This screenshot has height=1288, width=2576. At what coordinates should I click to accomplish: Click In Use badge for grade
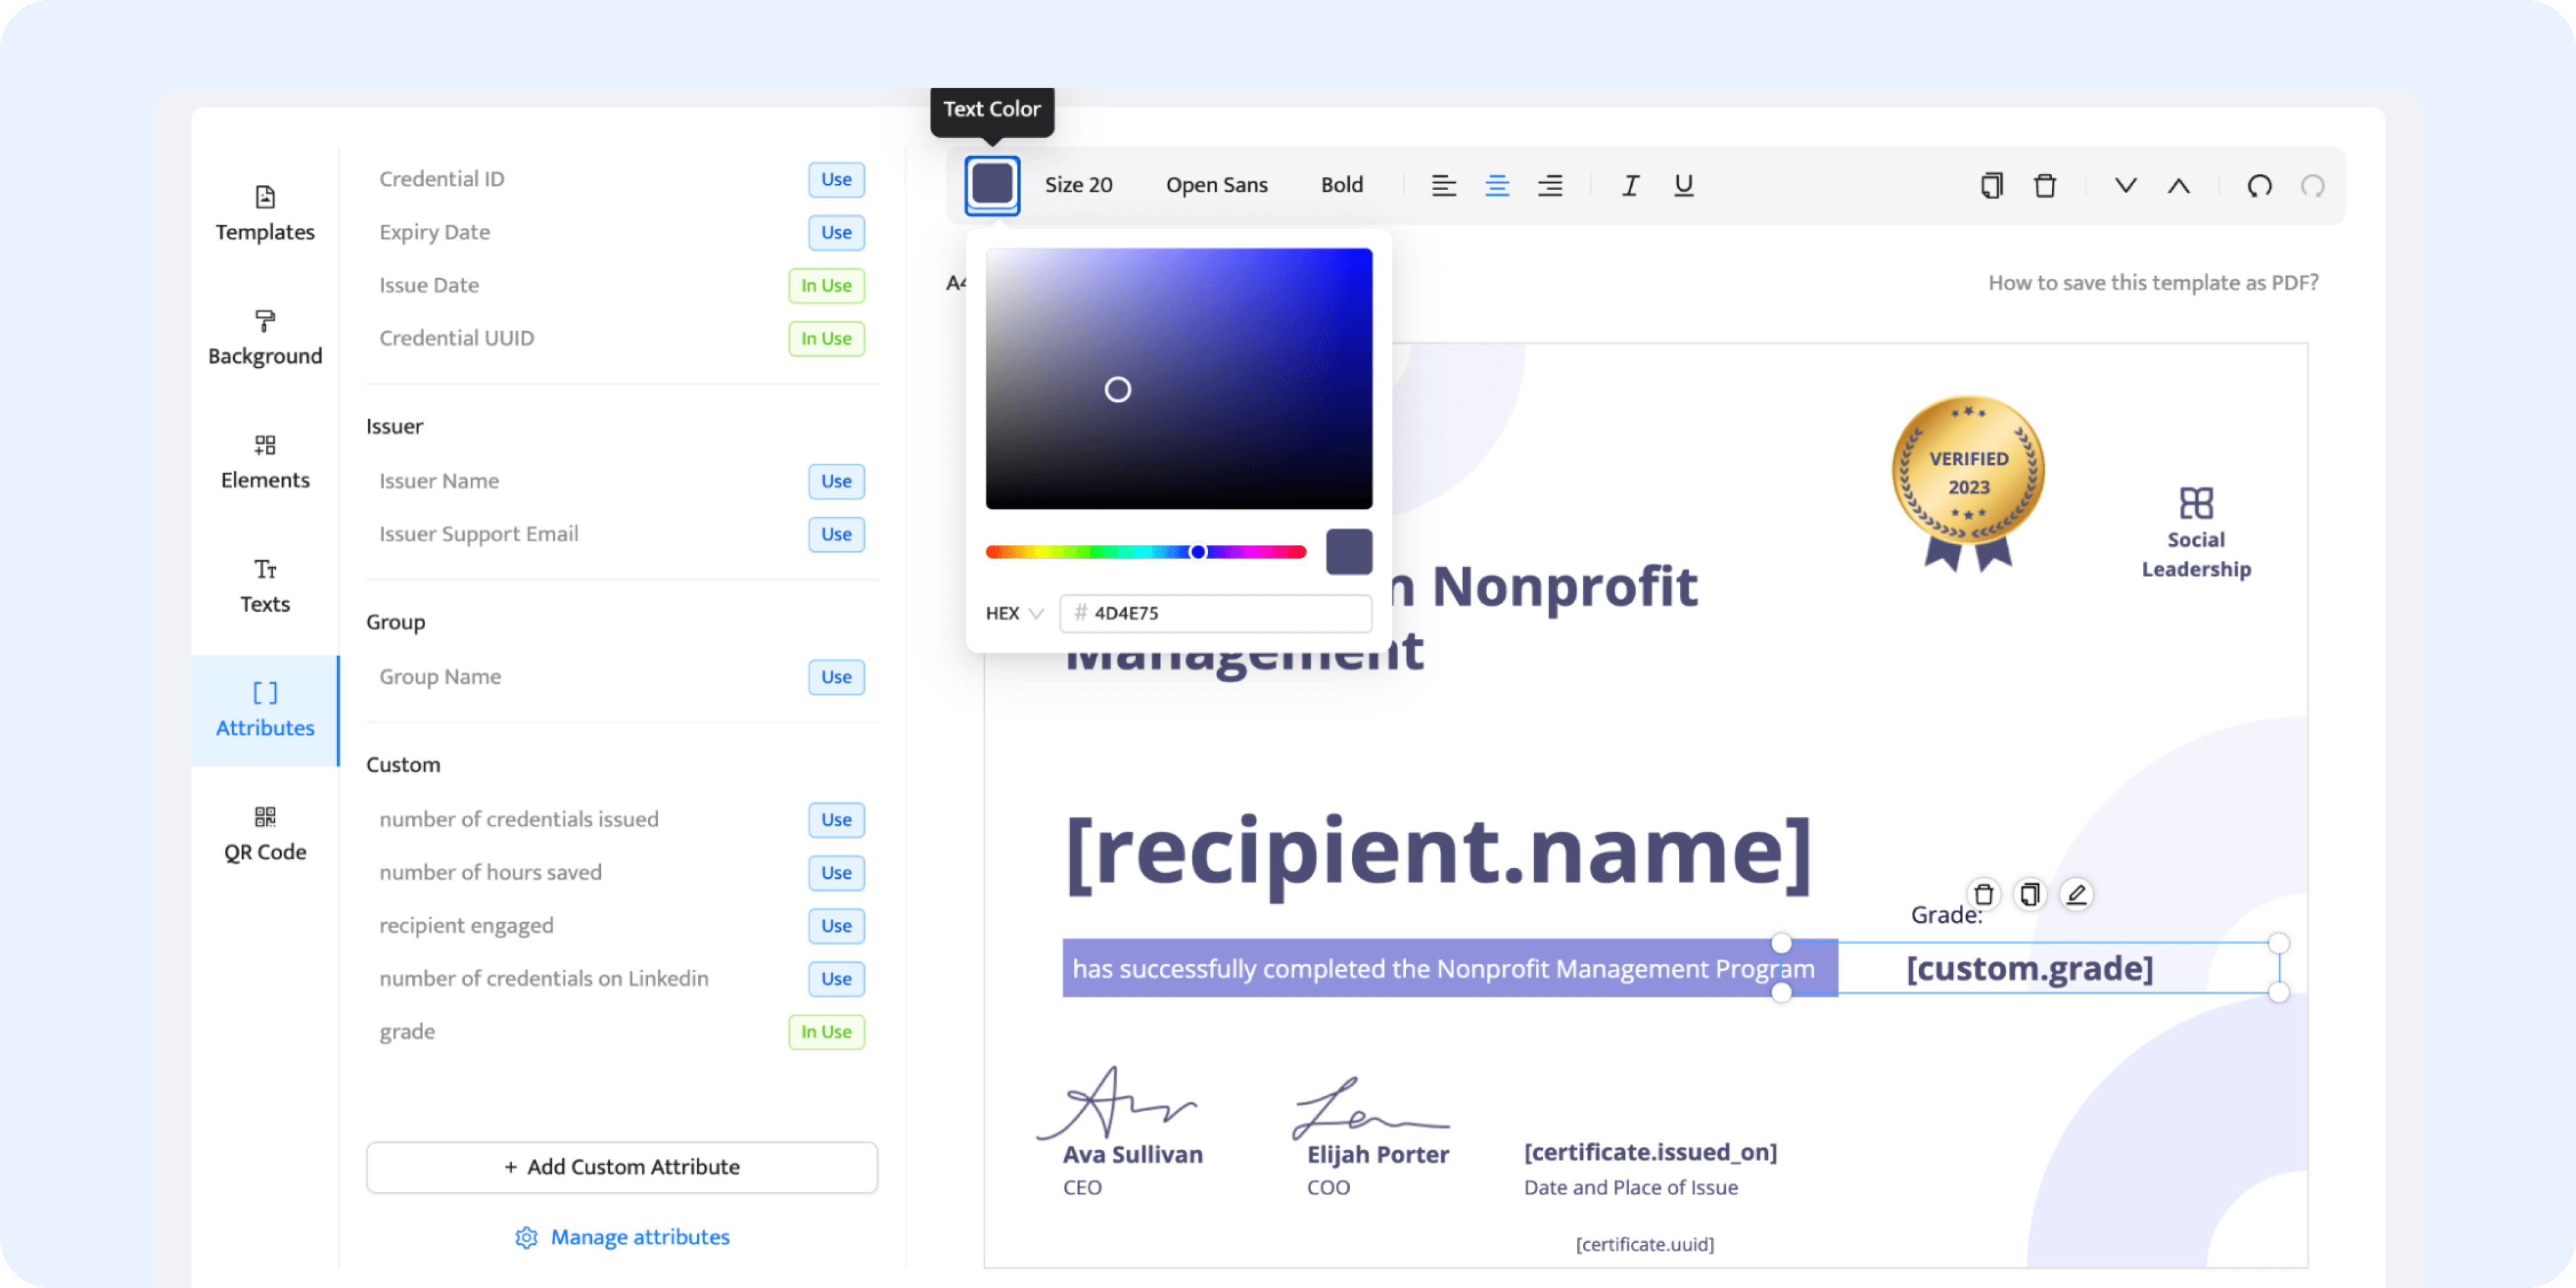(826, 1031)
